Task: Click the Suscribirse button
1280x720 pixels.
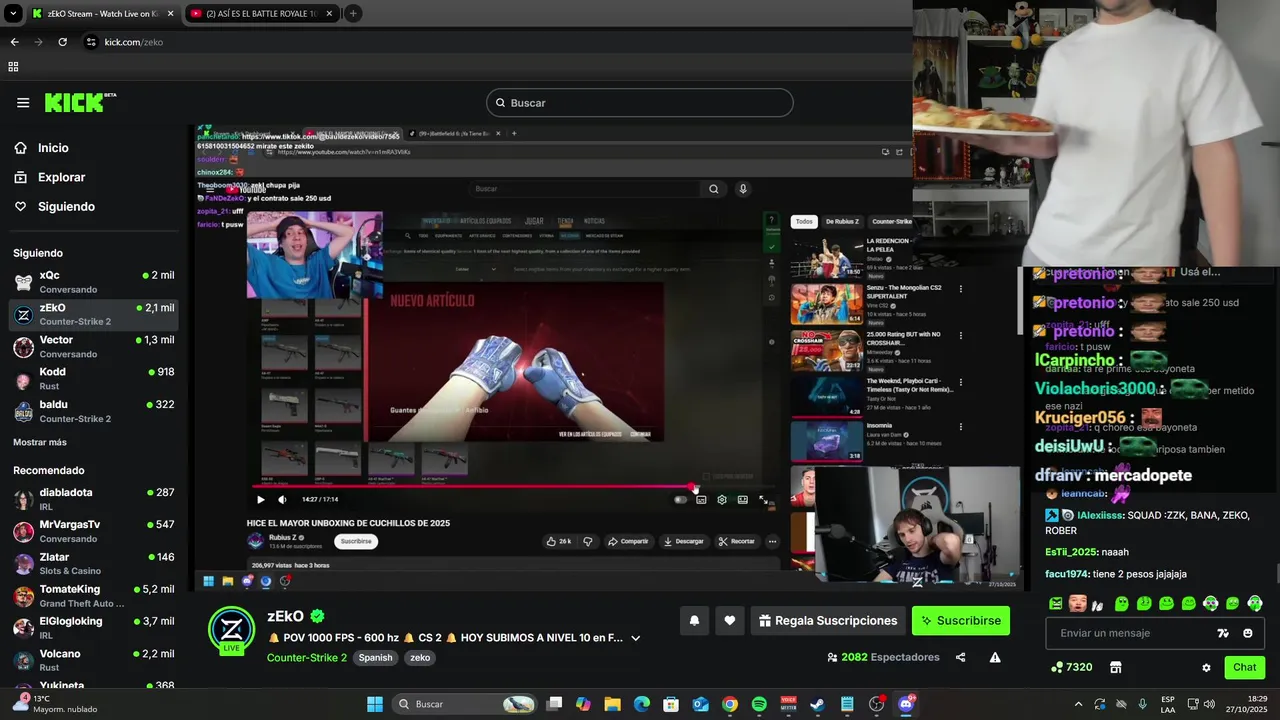Action: click(961, 621)
